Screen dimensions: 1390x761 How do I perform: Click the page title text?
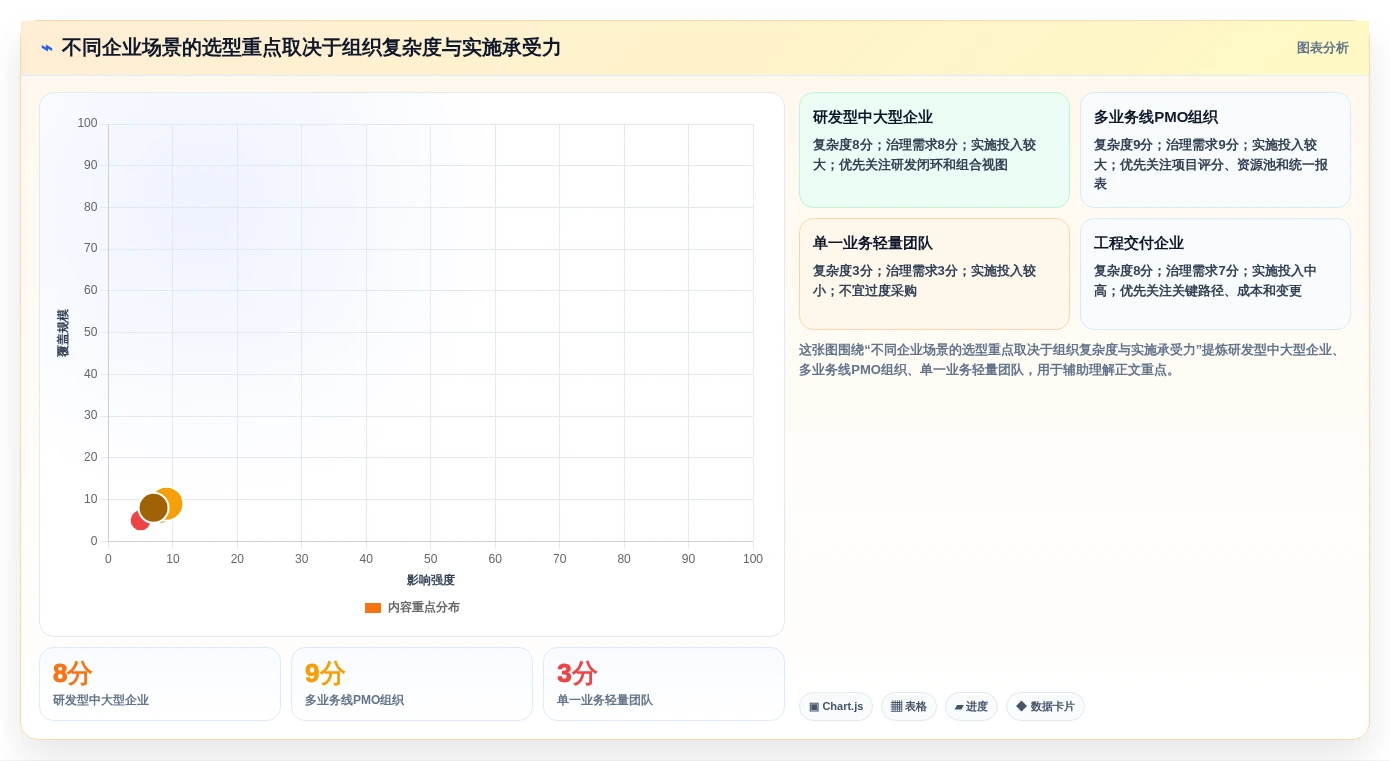click(311, 48)
